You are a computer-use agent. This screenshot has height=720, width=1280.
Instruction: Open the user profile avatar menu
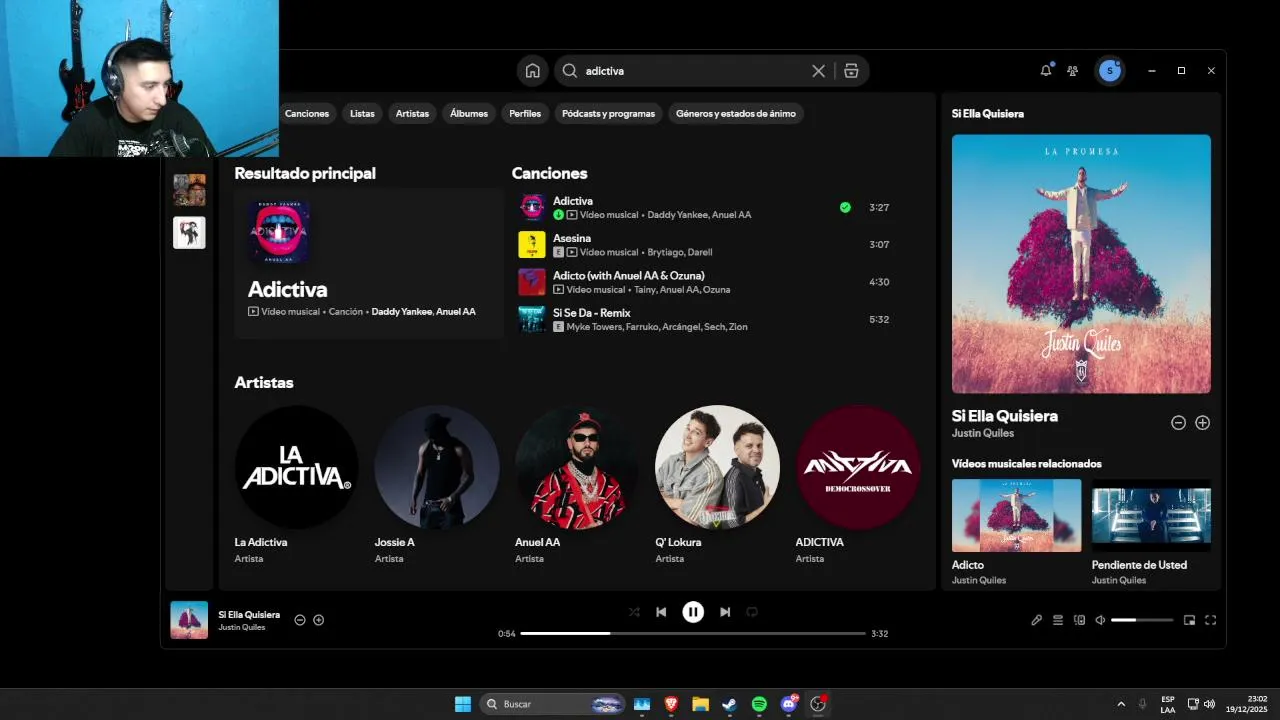point(1108,71)
